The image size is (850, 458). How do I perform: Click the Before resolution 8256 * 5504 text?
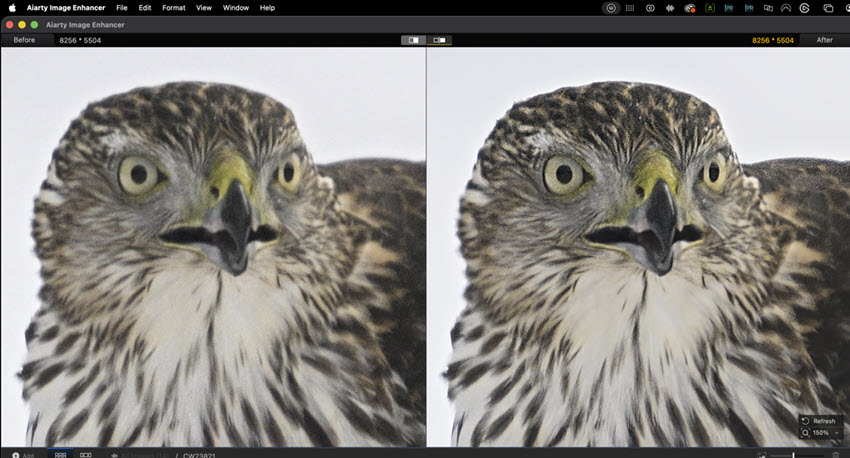[80, 40]
